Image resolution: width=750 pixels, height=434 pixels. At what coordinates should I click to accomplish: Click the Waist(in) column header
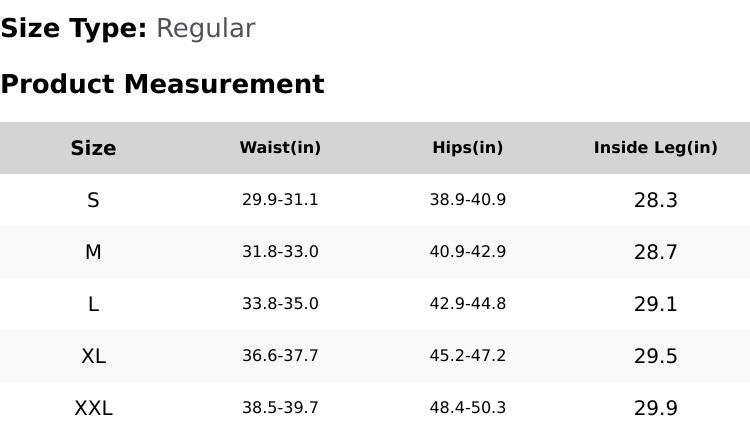[280, 148]
